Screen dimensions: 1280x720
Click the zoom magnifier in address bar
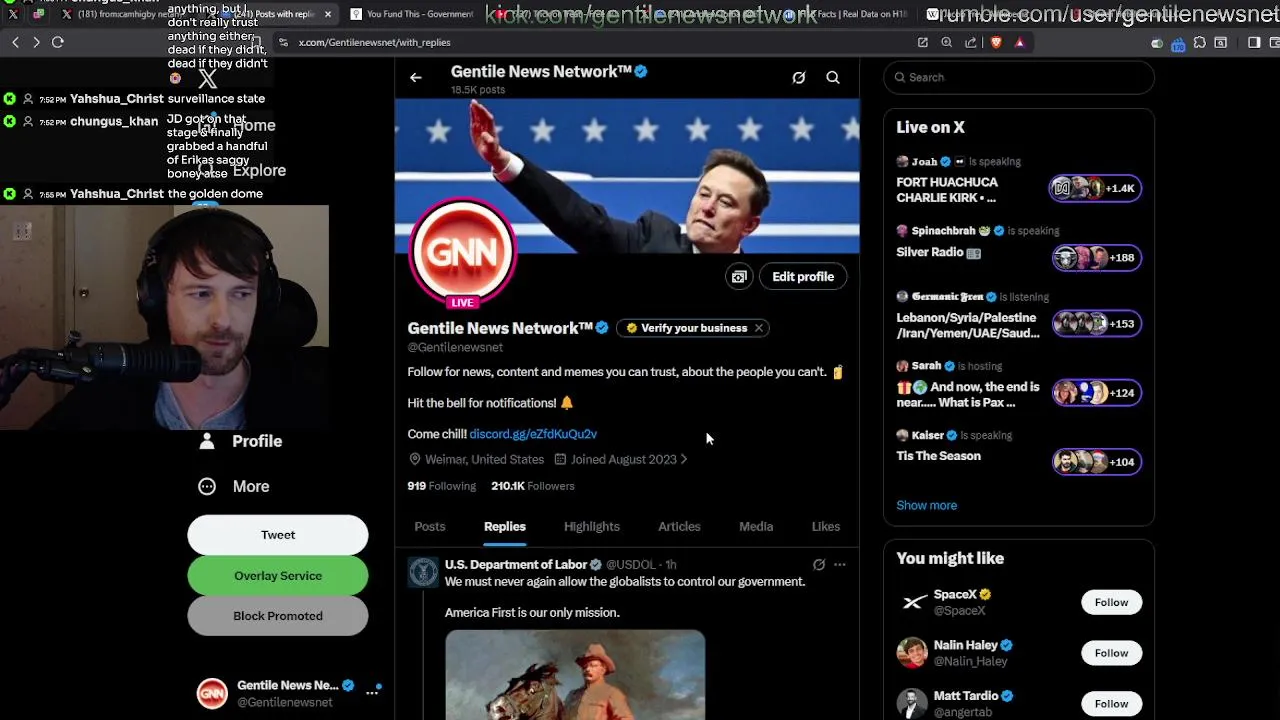[x=946, y=42]
